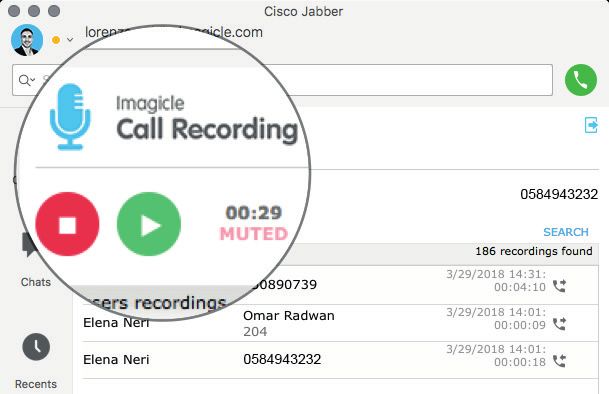Click the macOS zoom window button

[54, 11]
